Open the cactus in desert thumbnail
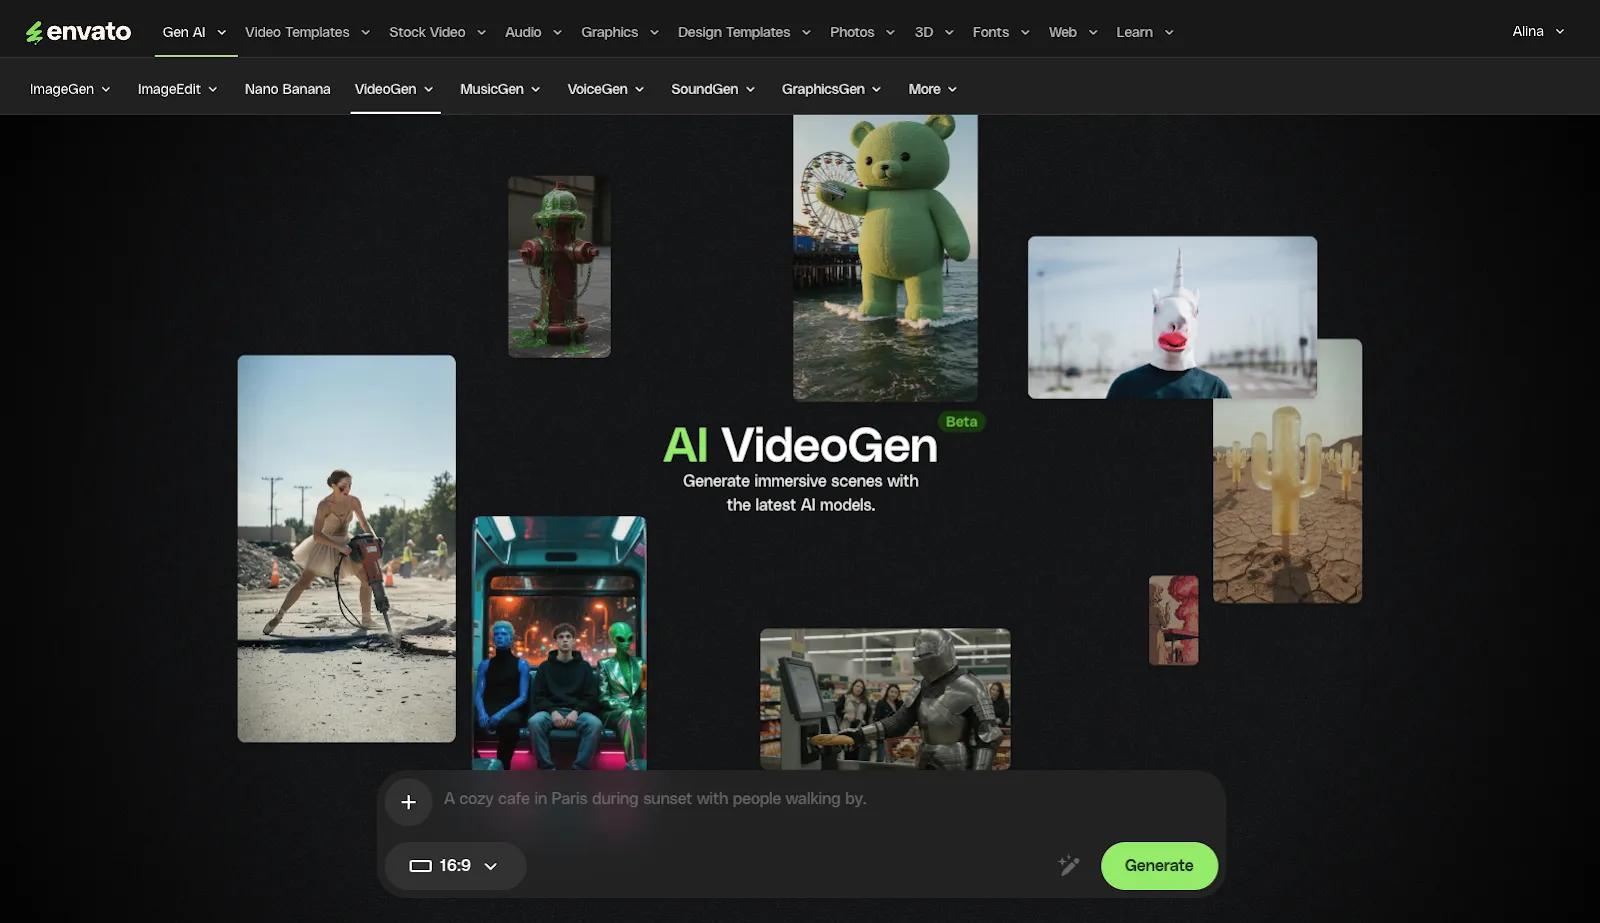The height and width of the screenshot is (923, 1600). [x=1288, y=500]
